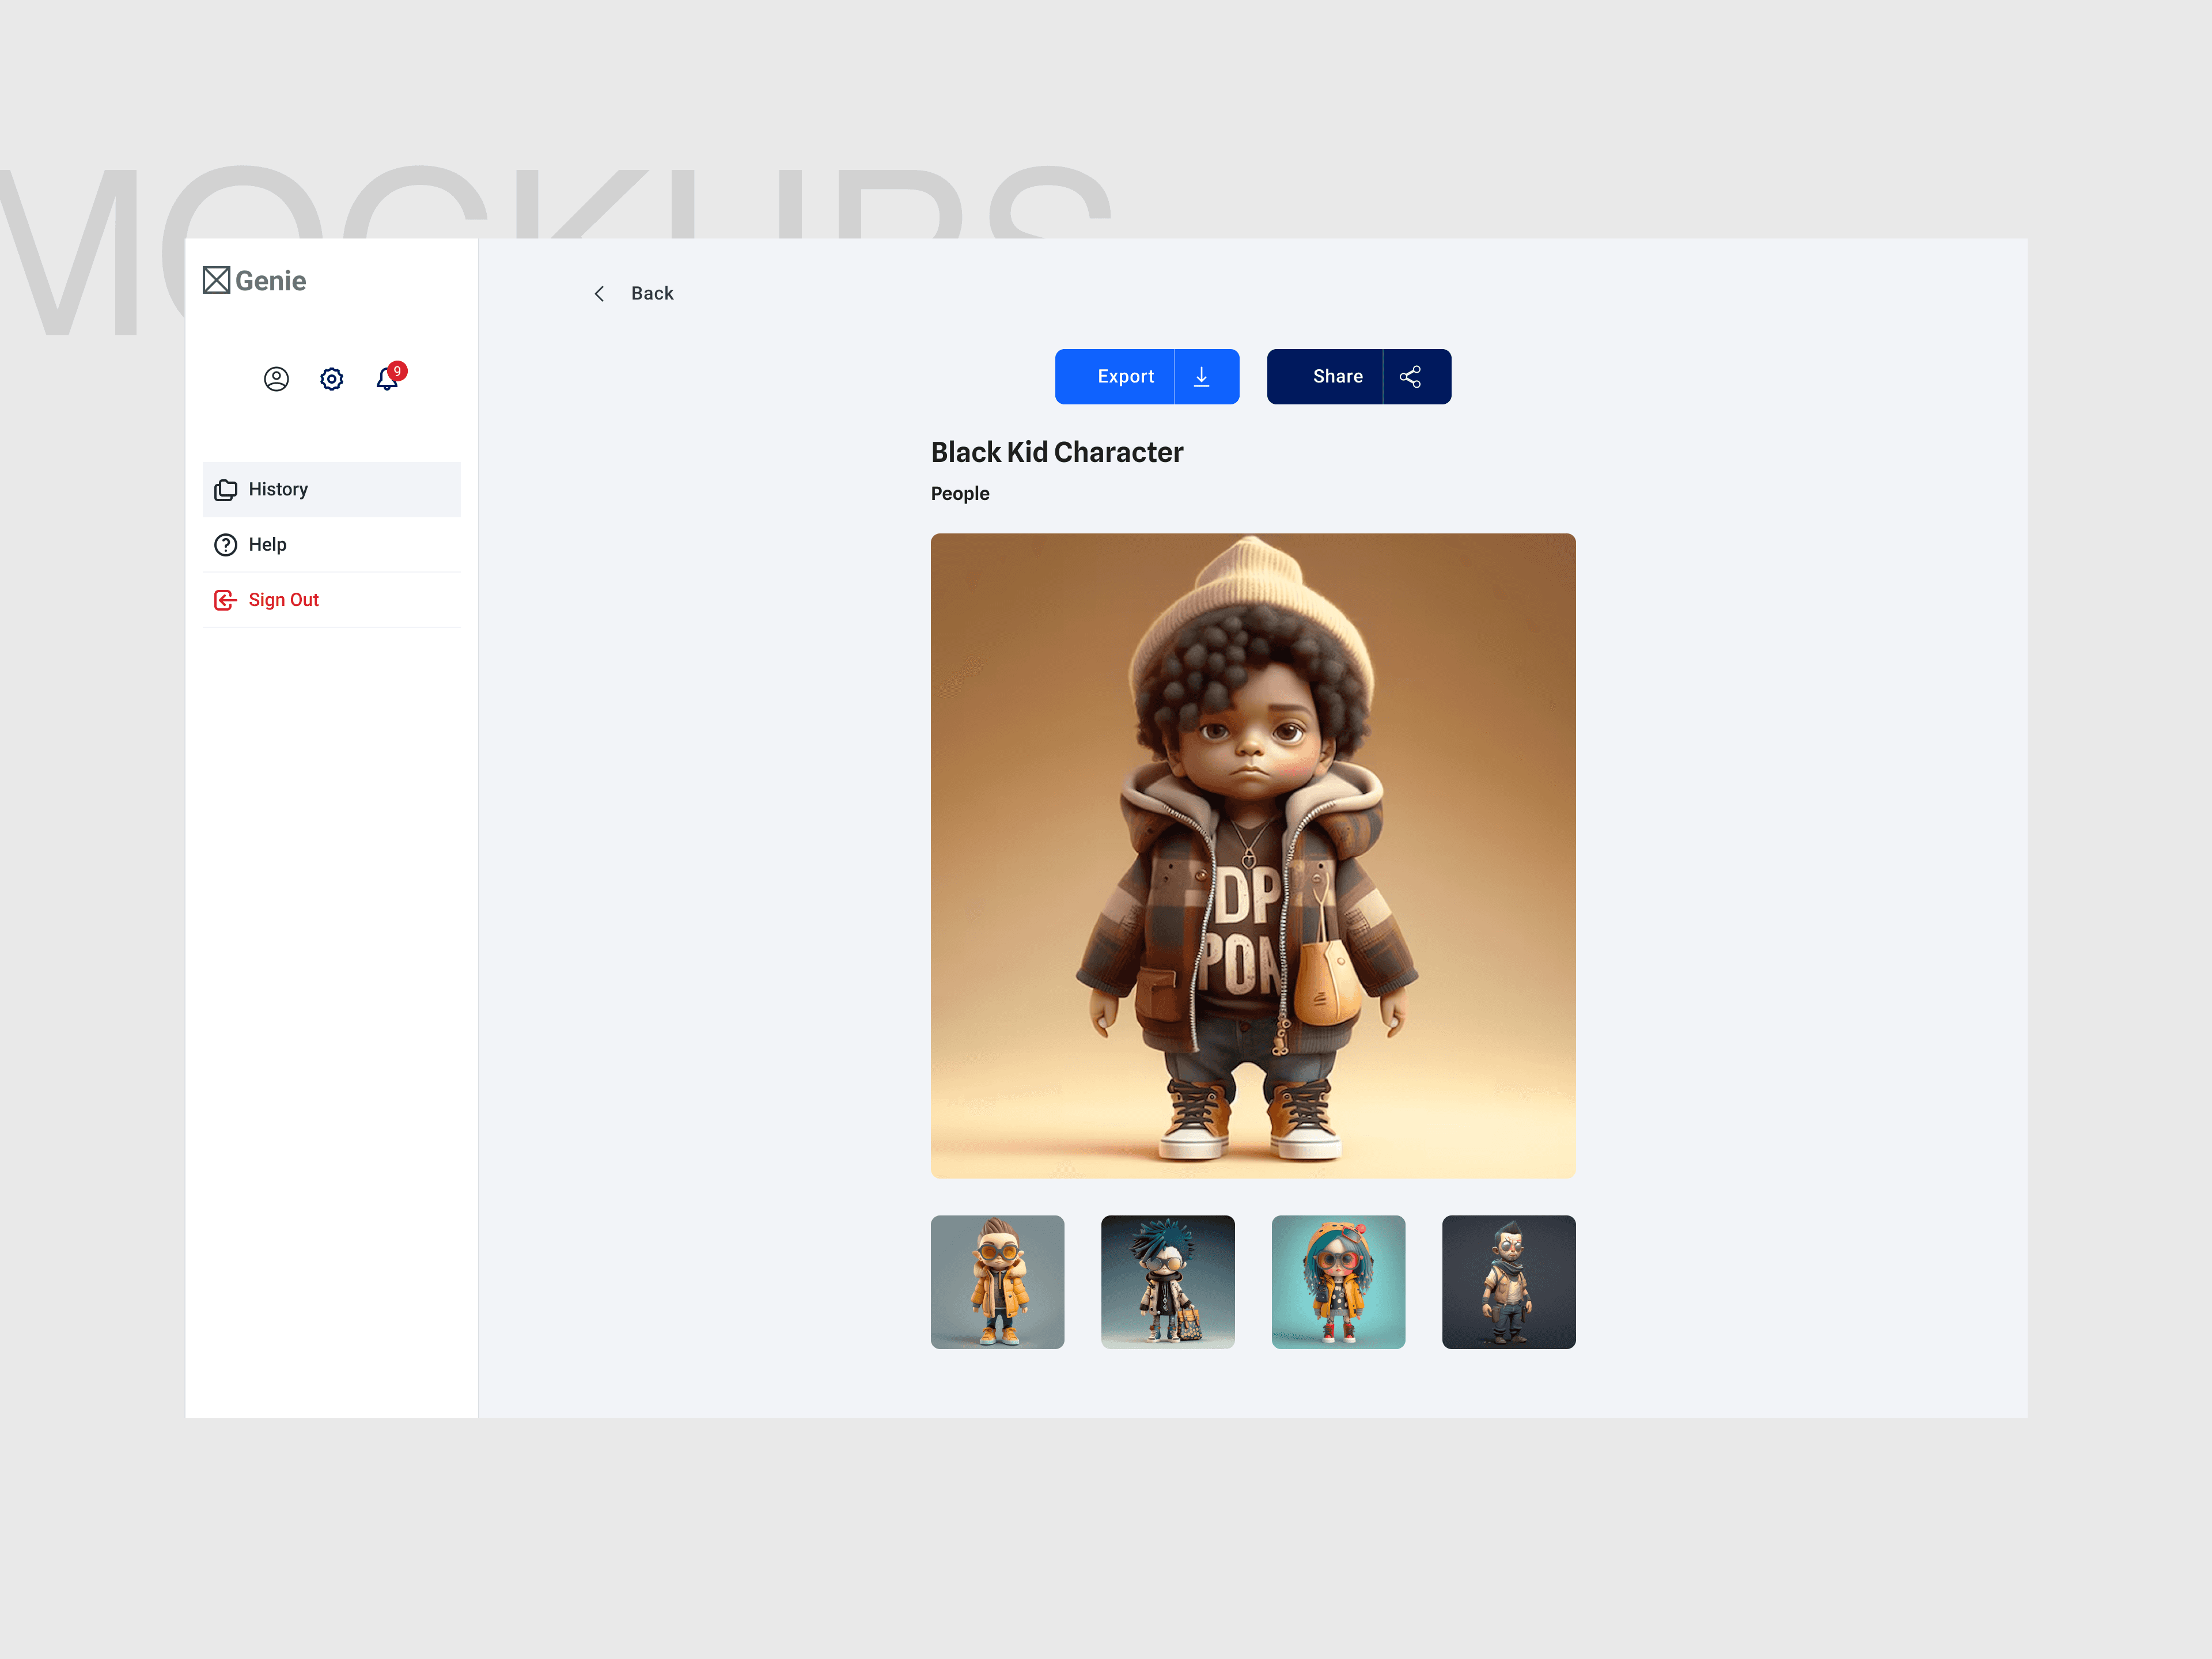Select the History menu item
This screenshot has height=1659, width=2212.
point(279,490)
